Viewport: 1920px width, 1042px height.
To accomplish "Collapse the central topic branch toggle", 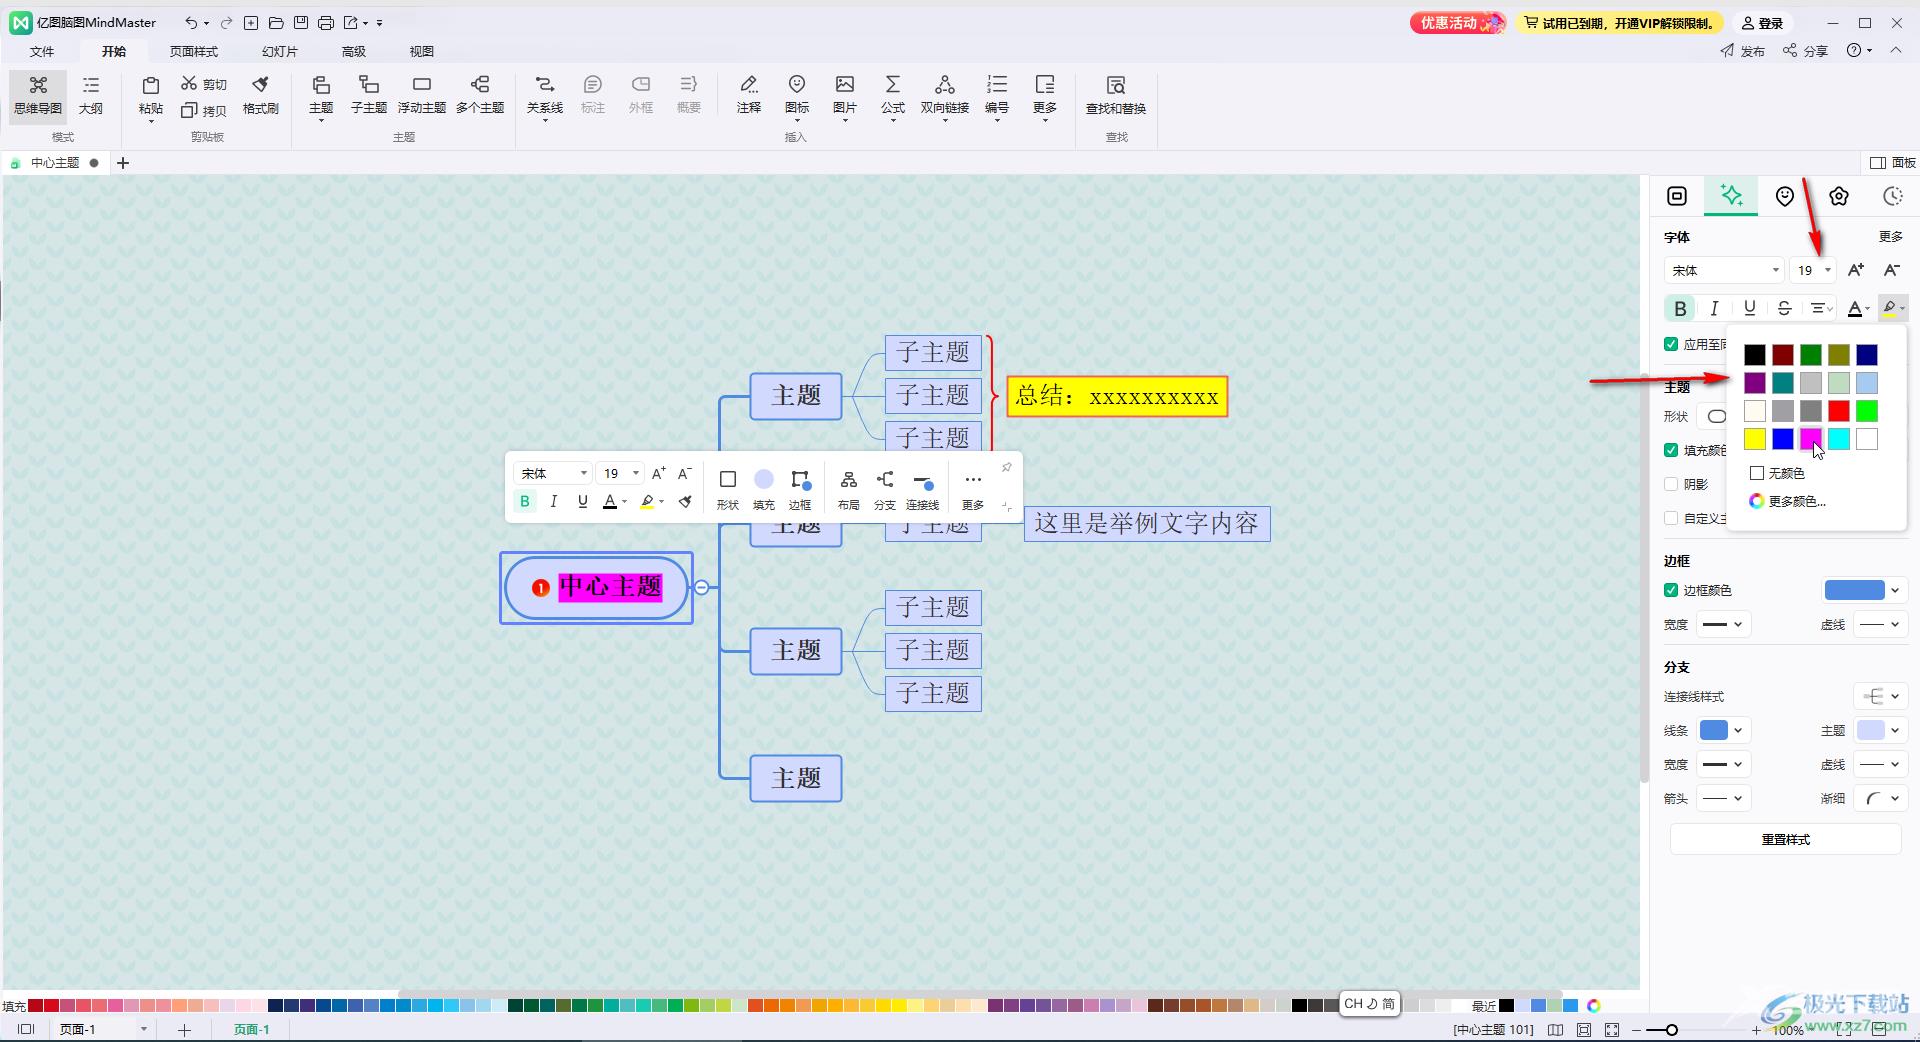I will click(x=702, y=587).
